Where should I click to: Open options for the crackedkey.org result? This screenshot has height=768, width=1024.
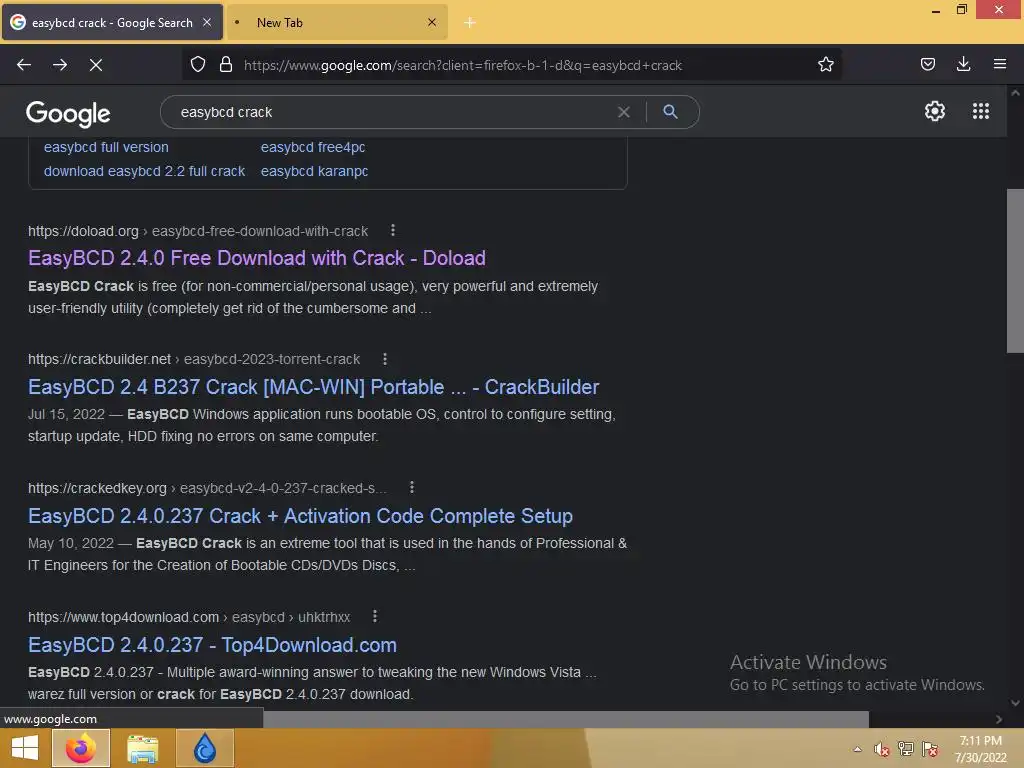pos(411,488)
